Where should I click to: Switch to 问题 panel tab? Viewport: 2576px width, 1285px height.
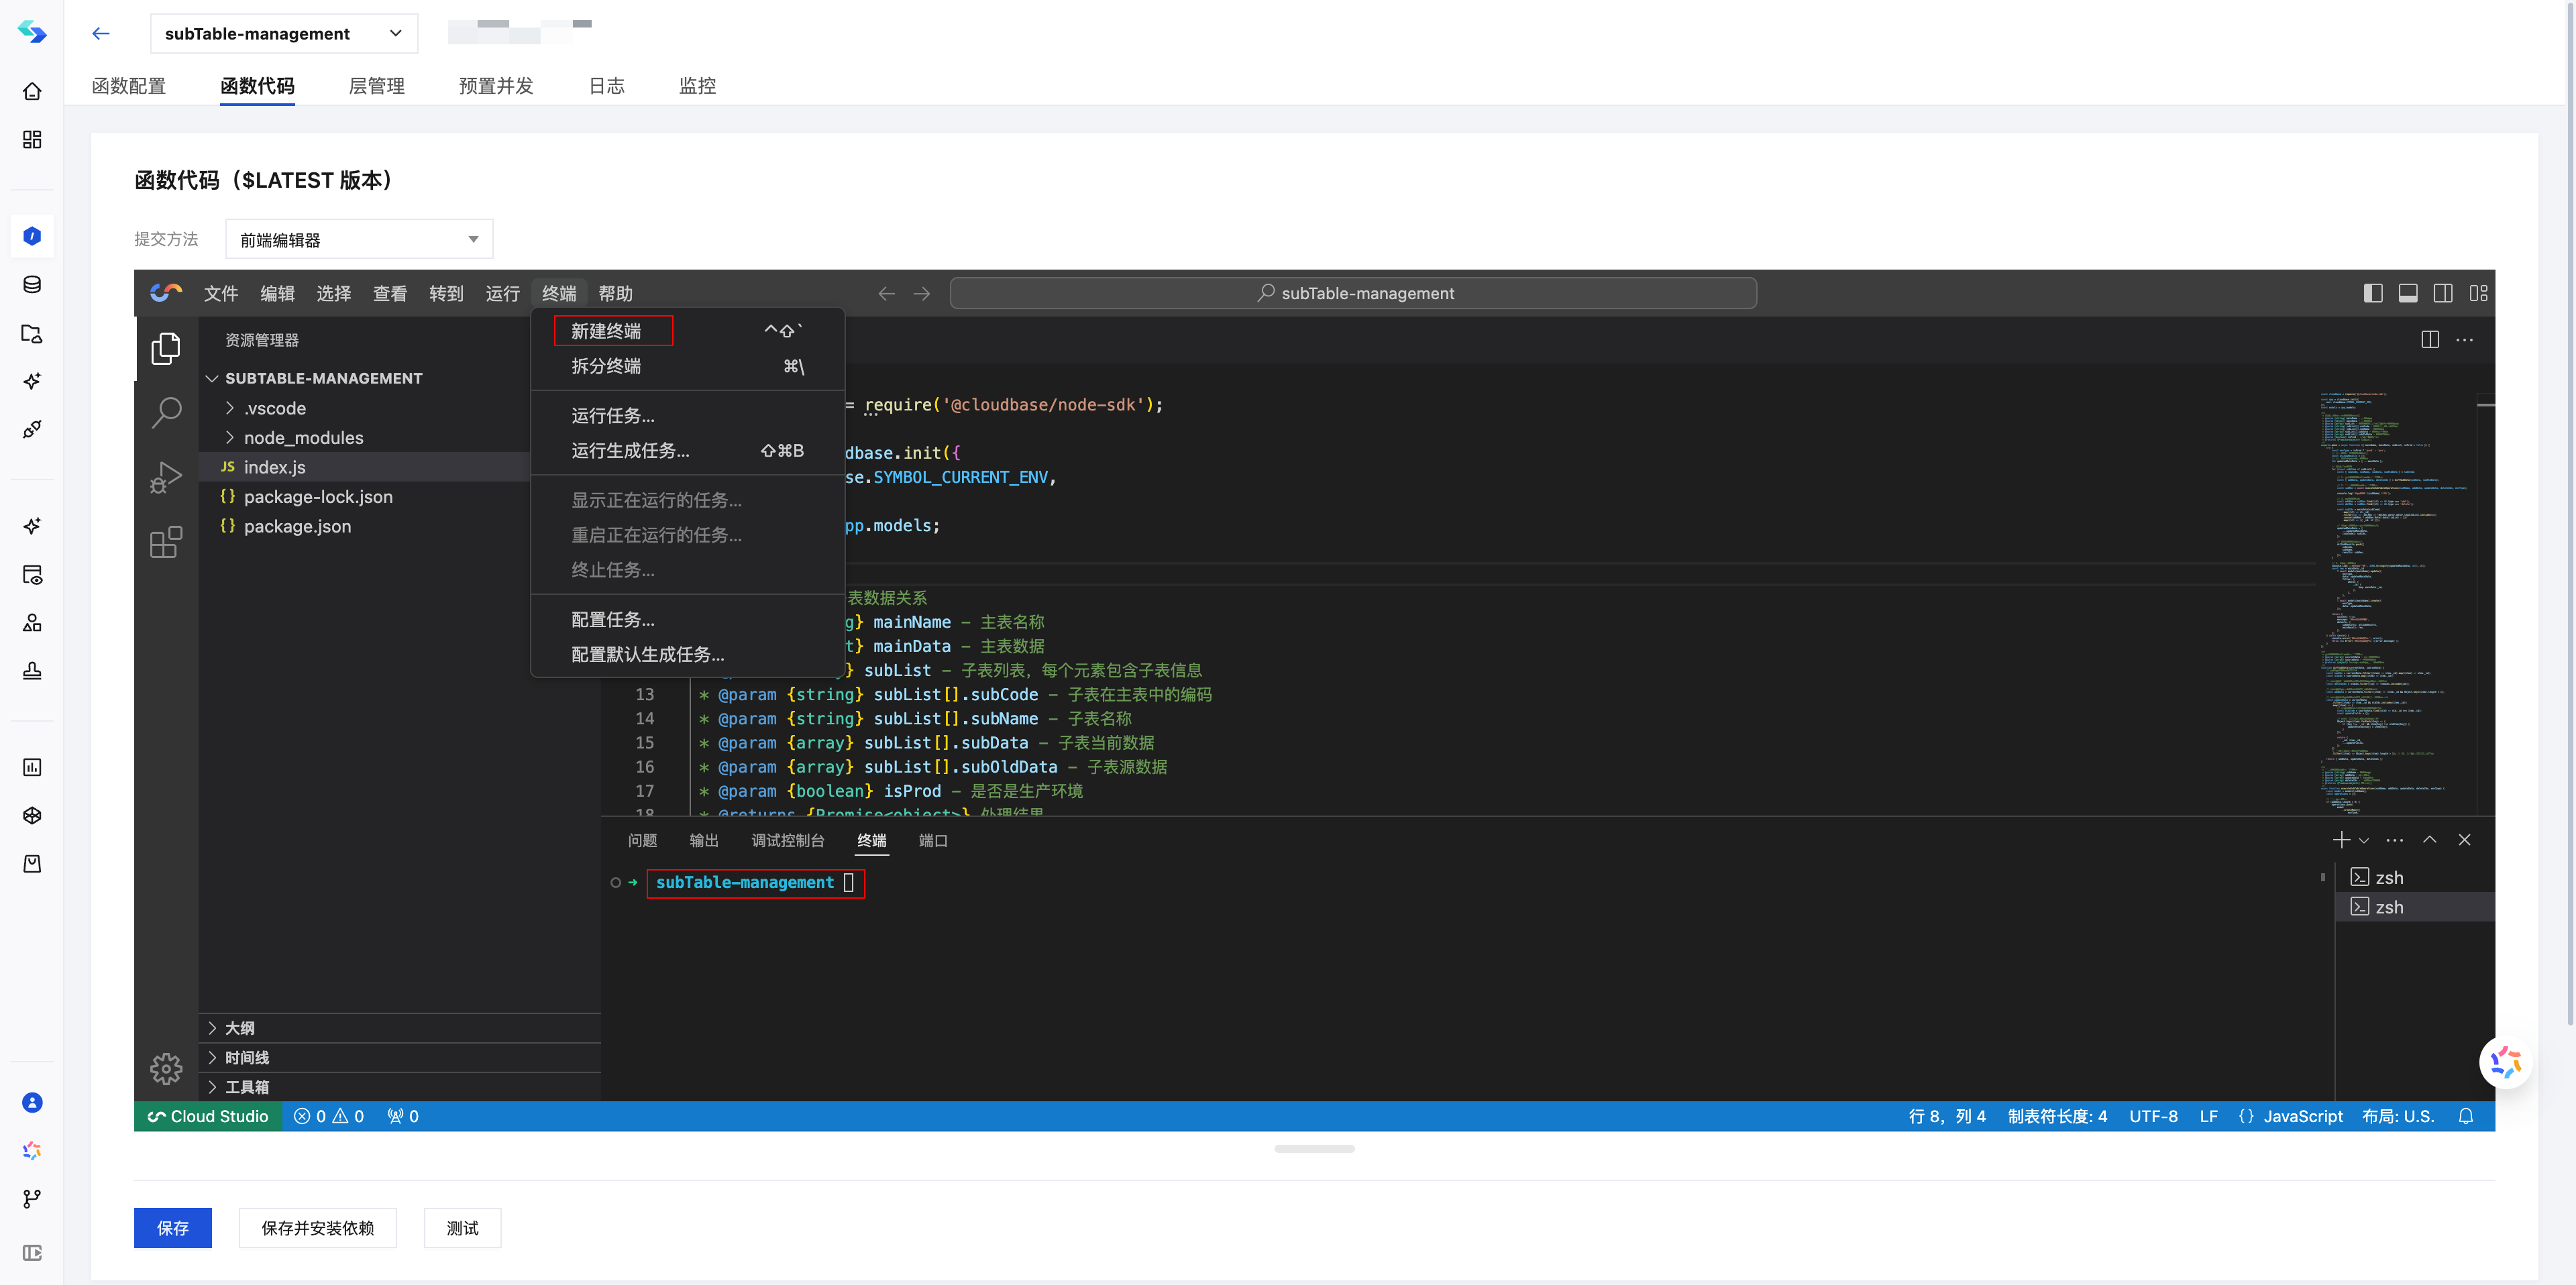click(642, 840)
